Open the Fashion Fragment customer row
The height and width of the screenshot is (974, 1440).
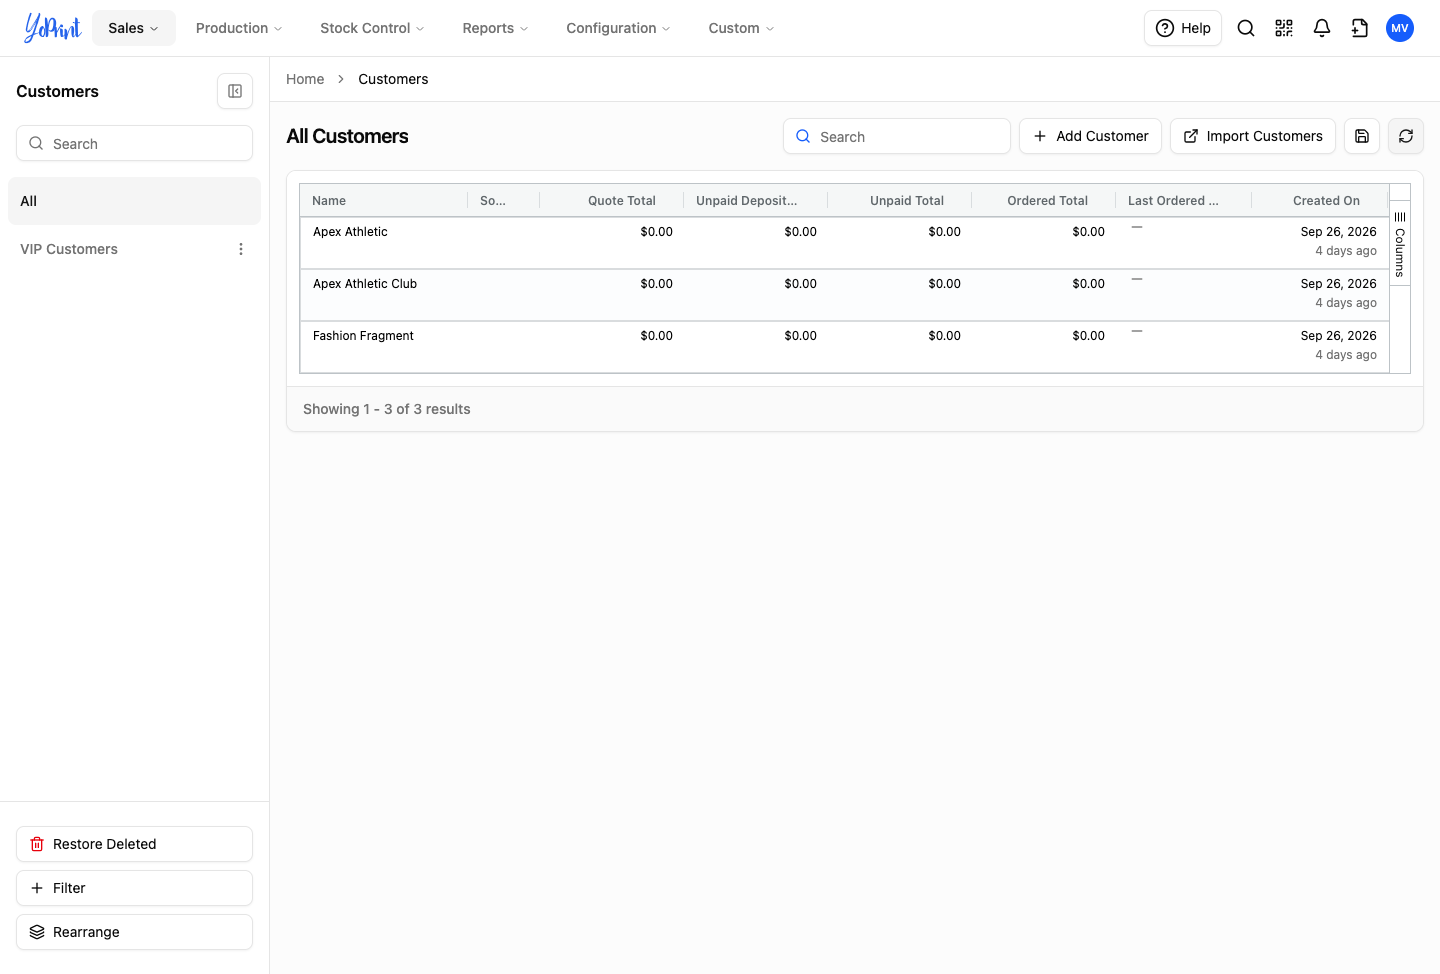pyautogui.click(x=844, y=347)
